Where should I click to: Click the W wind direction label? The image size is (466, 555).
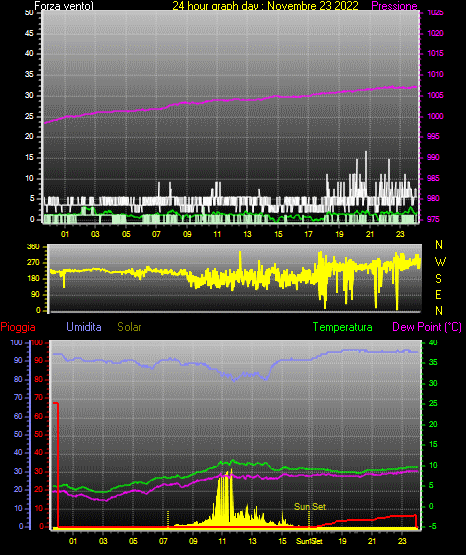440,262
